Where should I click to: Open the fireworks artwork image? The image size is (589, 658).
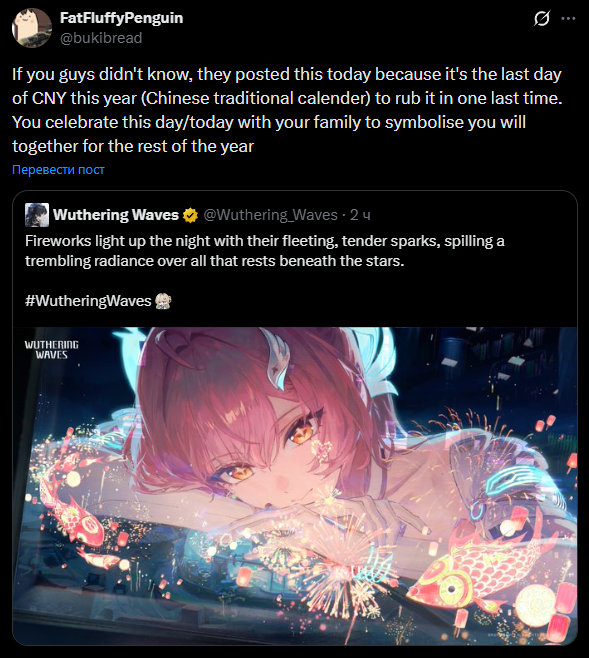[295, 486]
